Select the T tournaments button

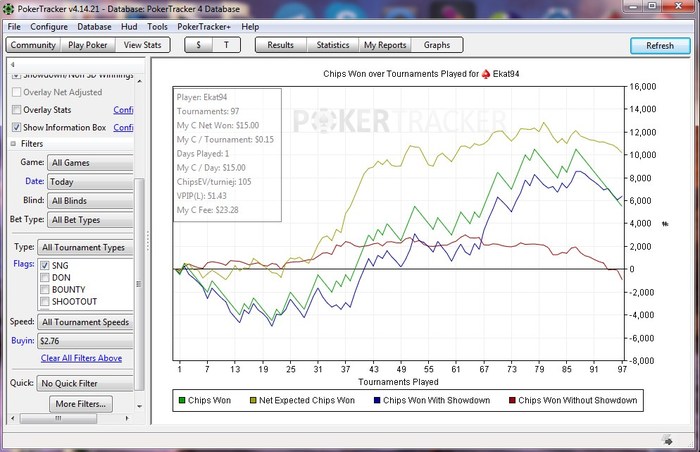226,45
